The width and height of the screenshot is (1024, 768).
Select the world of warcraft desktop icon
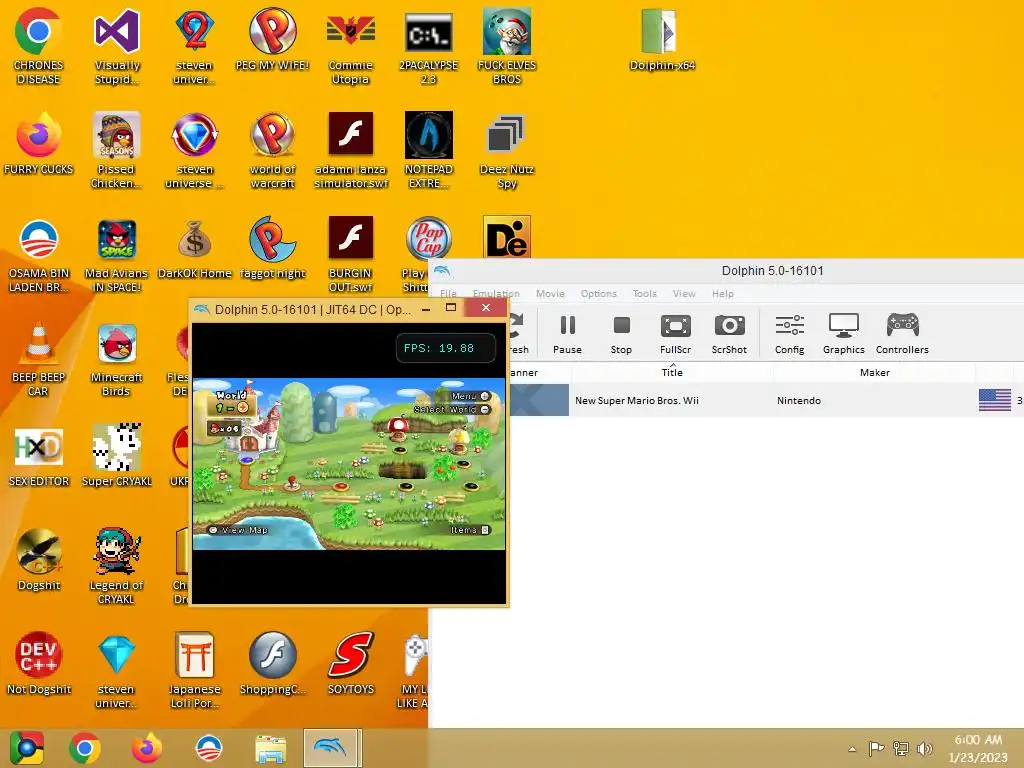tap(272, 150)
